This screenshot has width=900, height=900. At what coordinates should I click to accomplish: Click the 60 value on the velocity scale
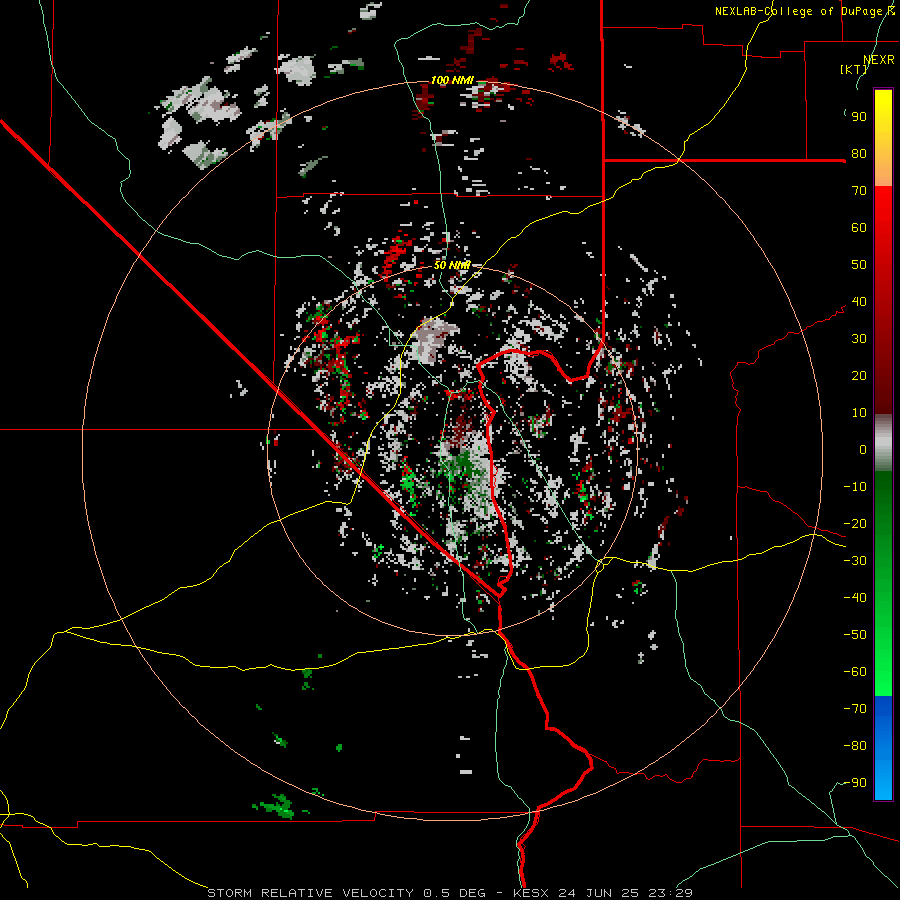pos(859,227)
